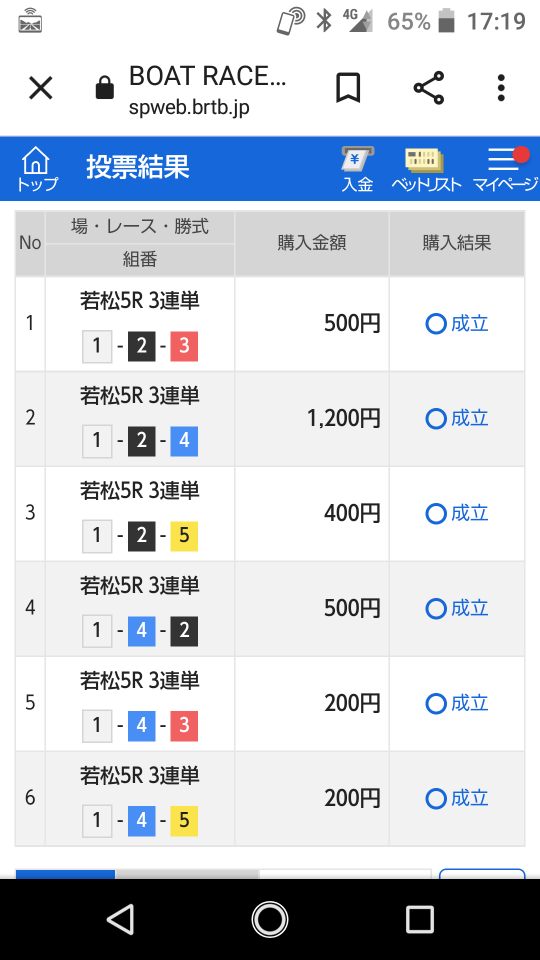This screenshot has width=540, height=960.
Task: Tap the BOAT RACE page title
Action: click(x=208, y=77)
